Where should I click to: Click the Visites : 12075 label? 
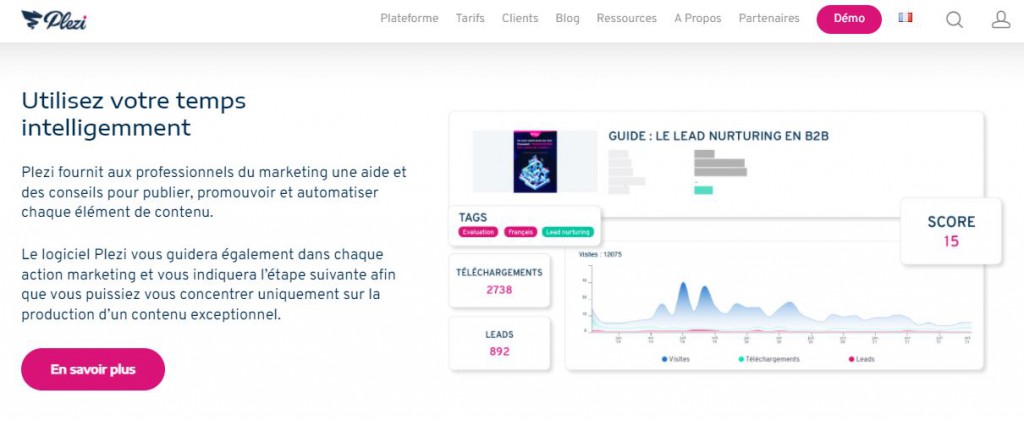[x=600, y=255]
